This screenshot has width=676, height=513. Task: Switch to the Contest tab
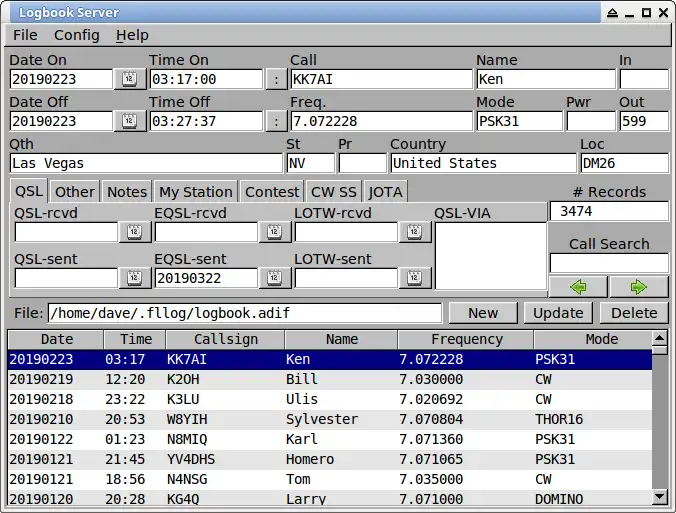click(272, 191)
